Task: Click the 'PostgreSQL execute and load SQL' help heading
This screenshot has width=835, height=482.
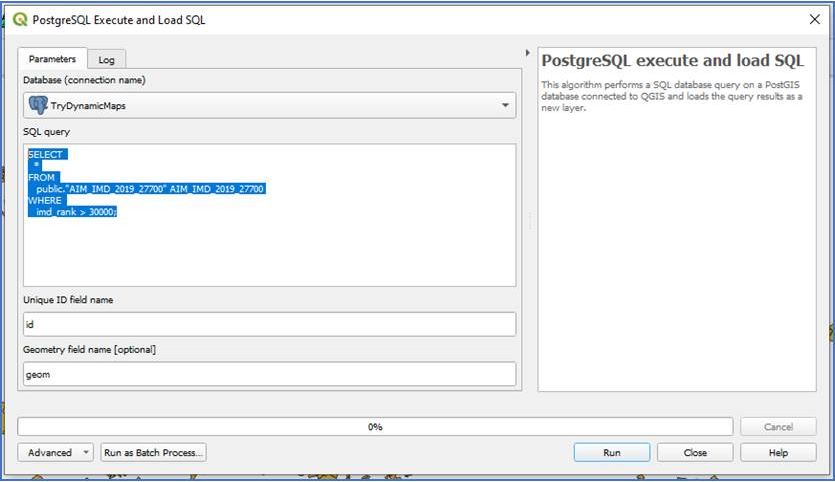Action: [x=673, y=60]
